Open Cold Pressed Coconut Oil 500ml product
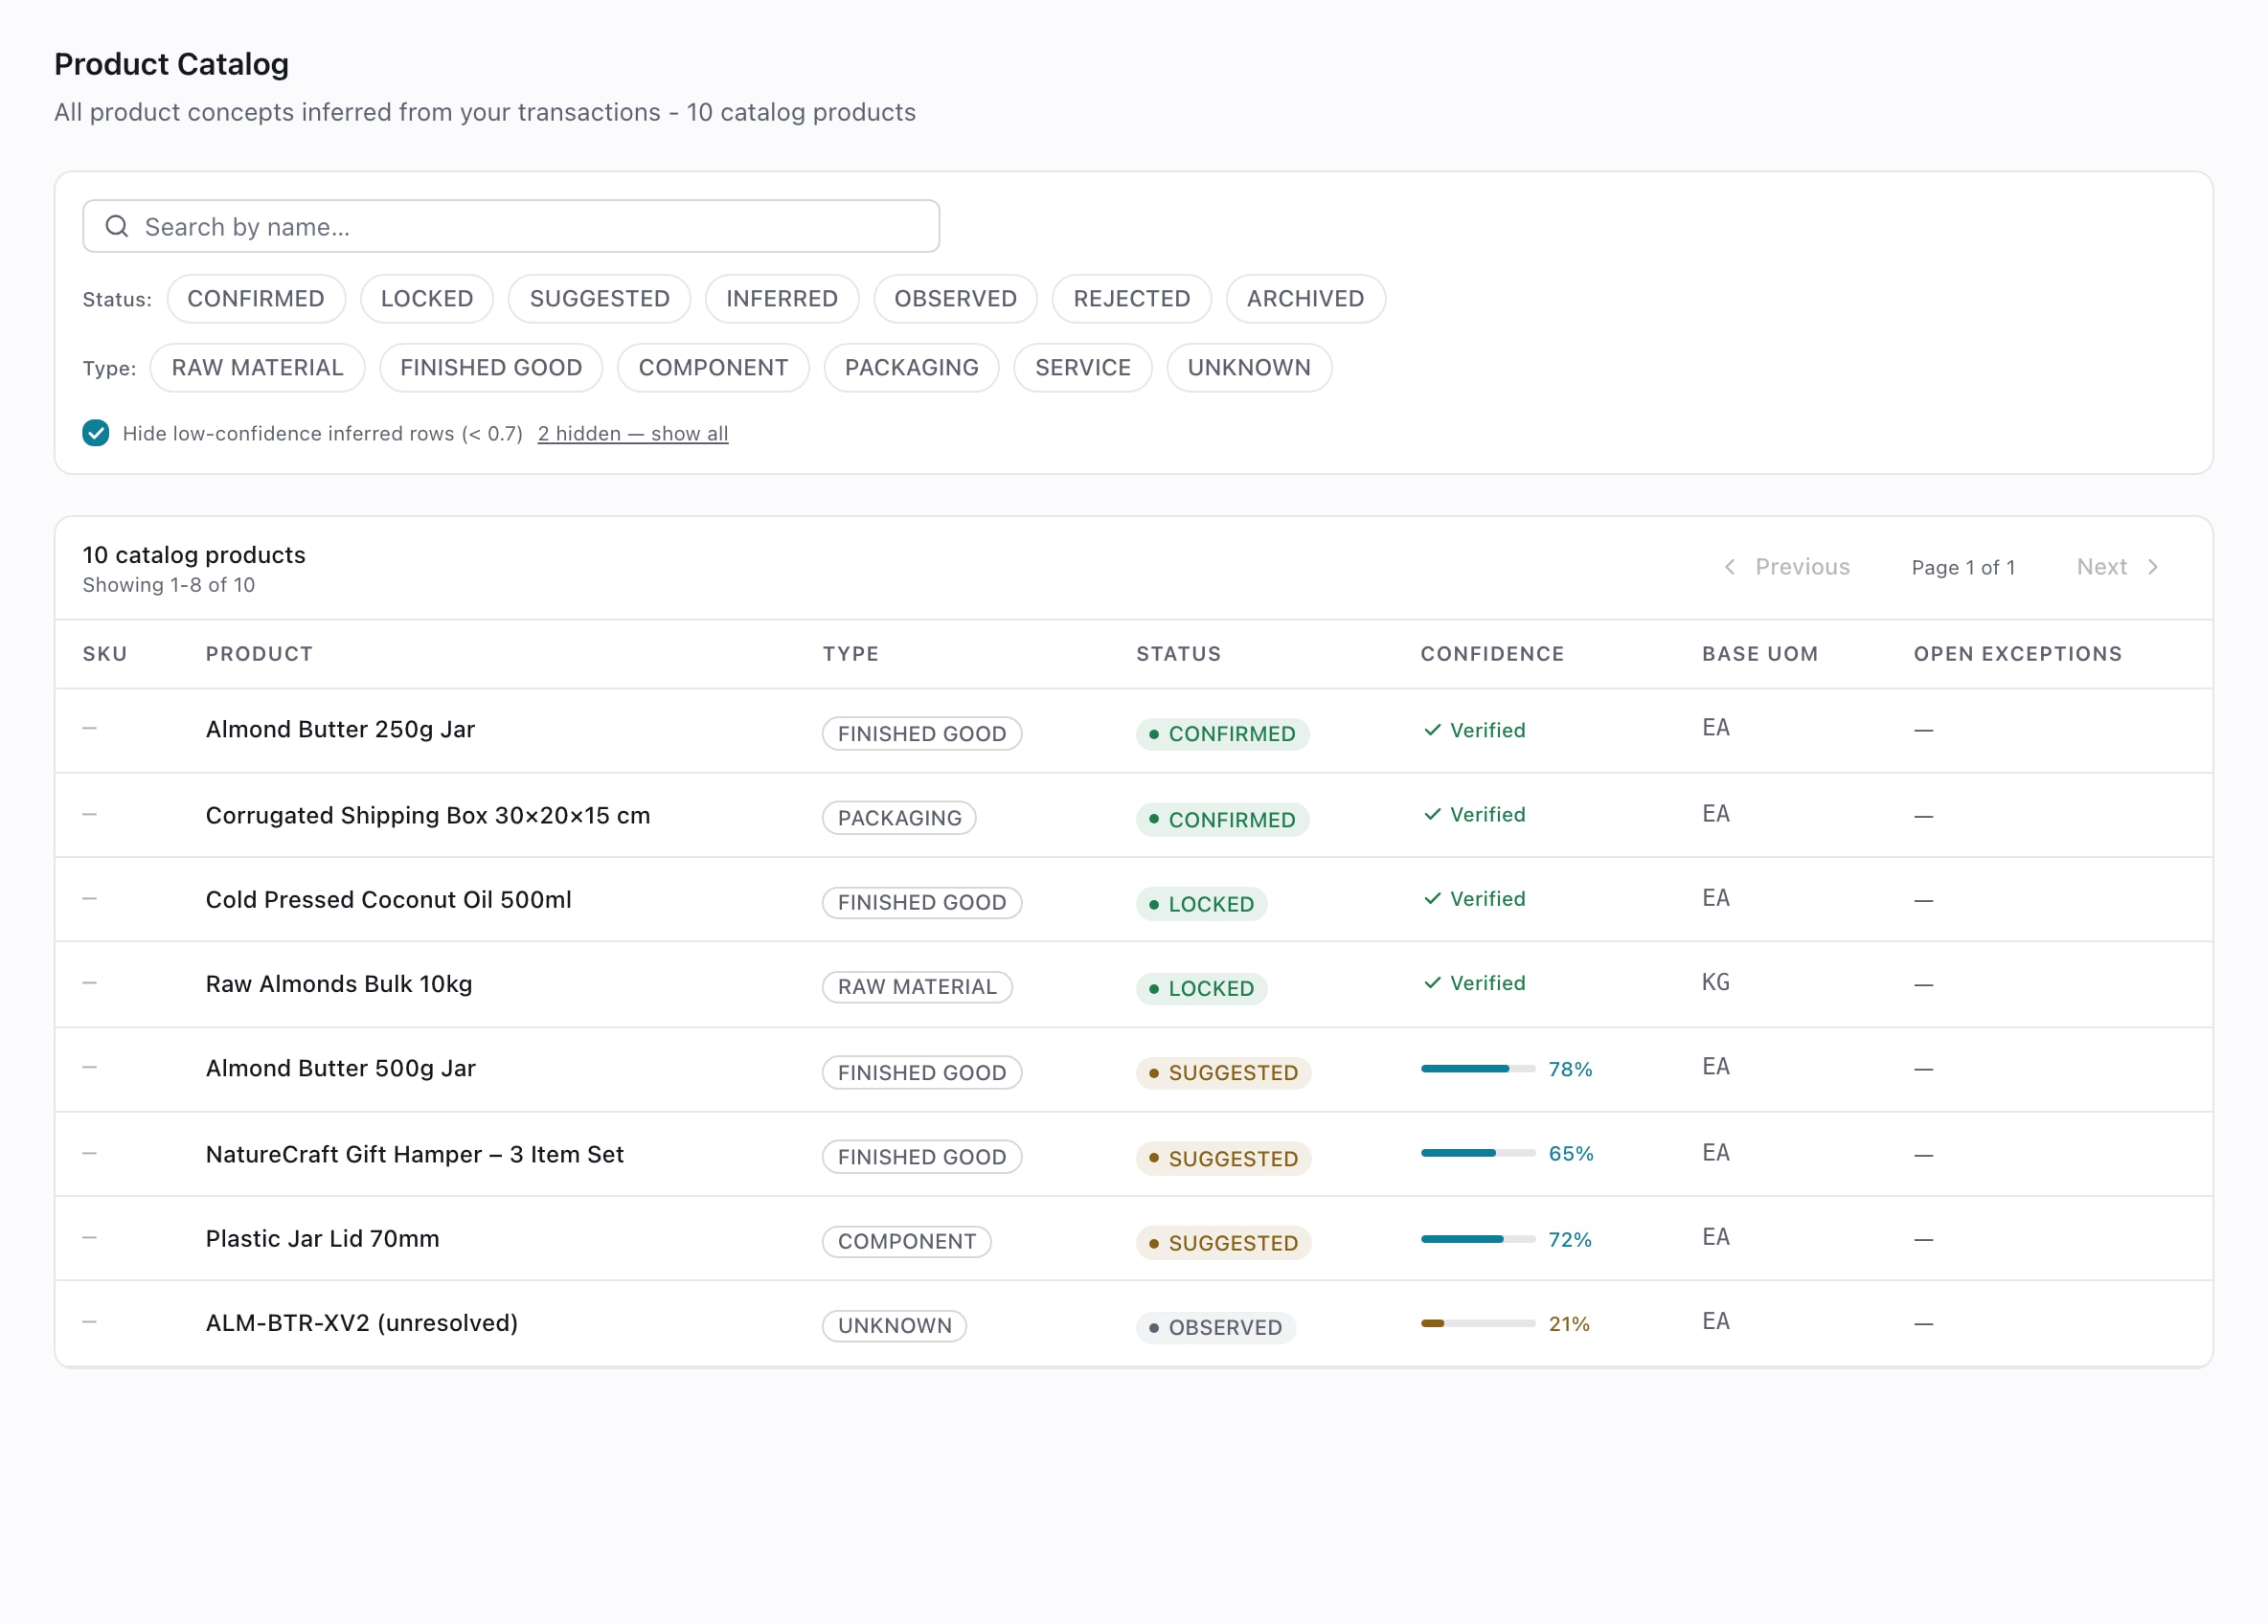 pos(388,900)
